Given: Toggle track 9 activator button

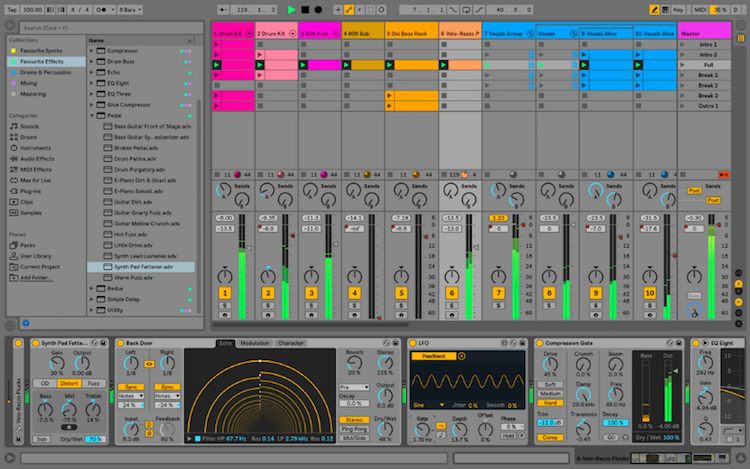Looking at the screenshot, I should point(596,293).
